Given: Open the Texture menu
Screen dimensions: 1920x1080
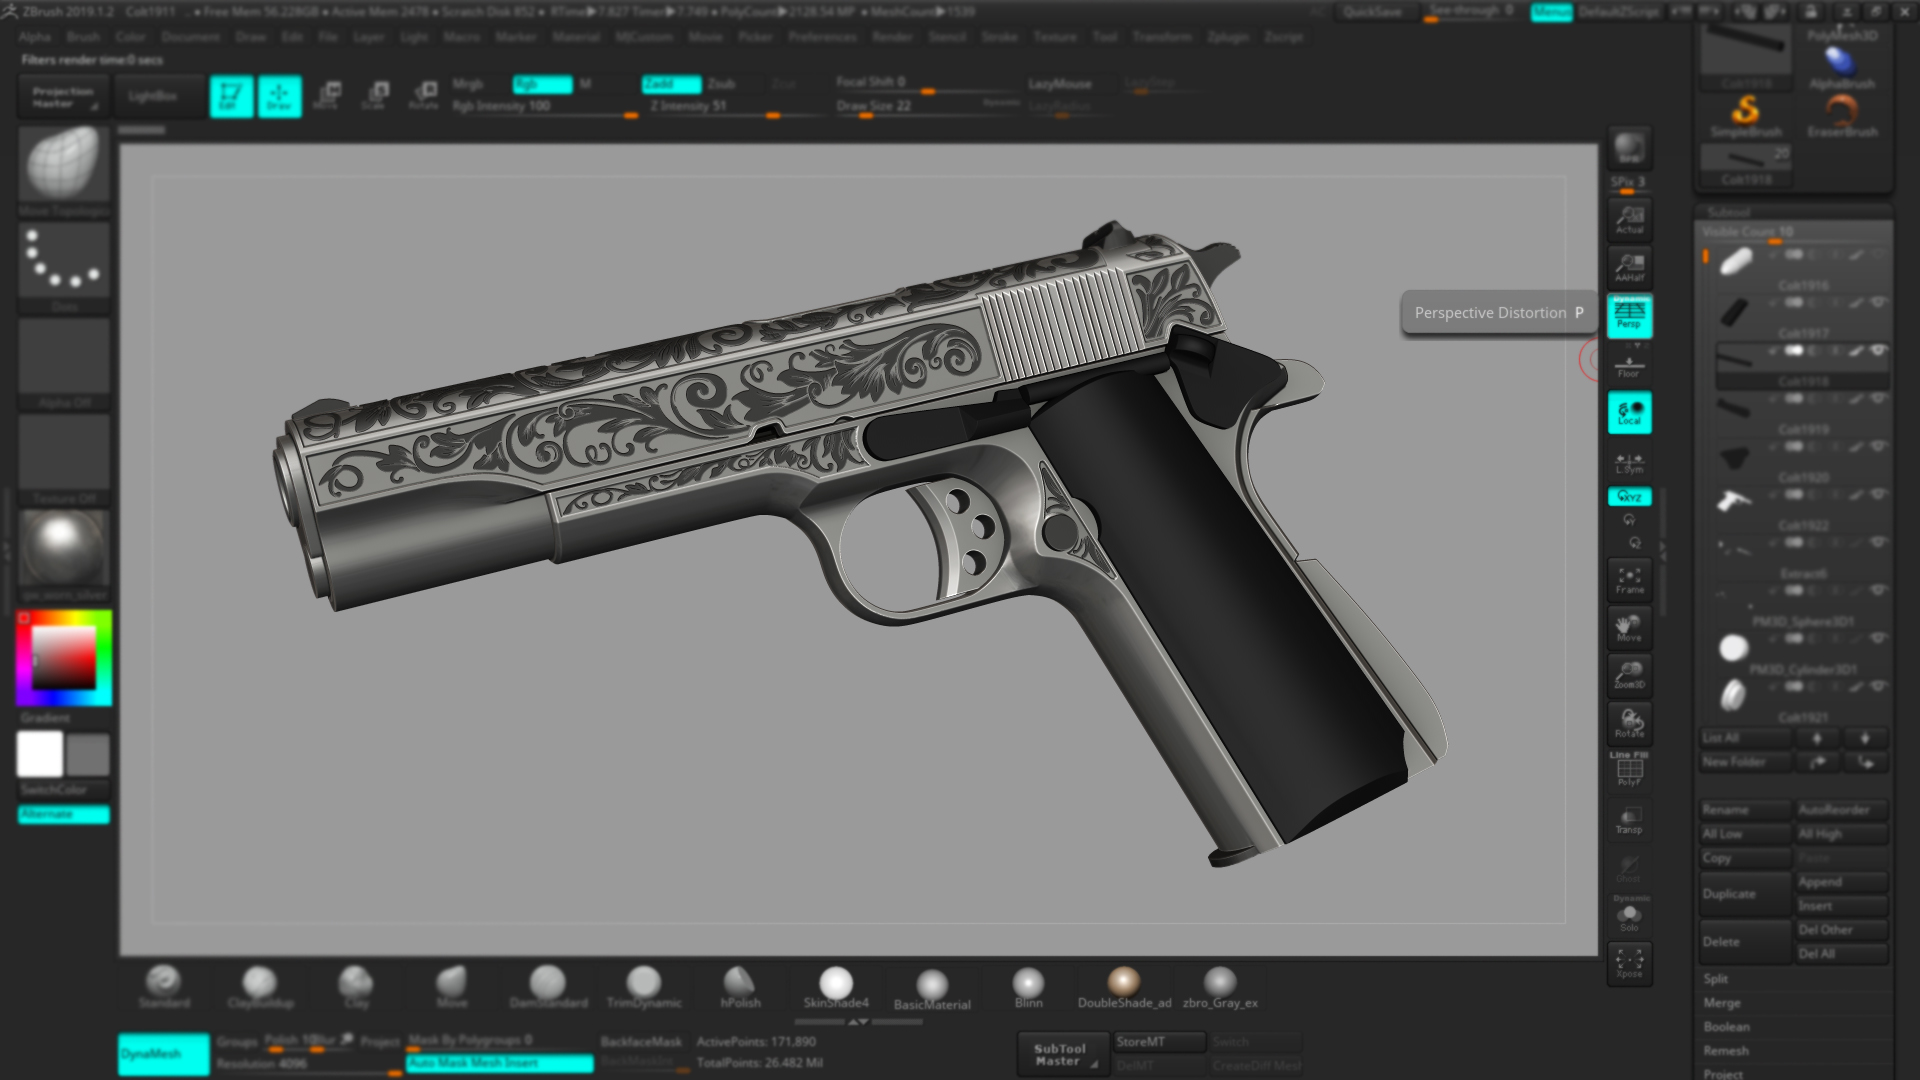Looking at the screenshot, I should (1057, 37).
